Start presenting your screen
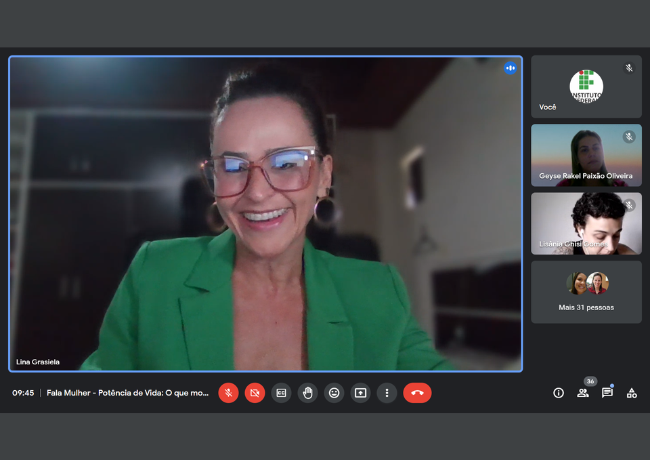This screenshot has height=460, width=650. click(360, 393)
